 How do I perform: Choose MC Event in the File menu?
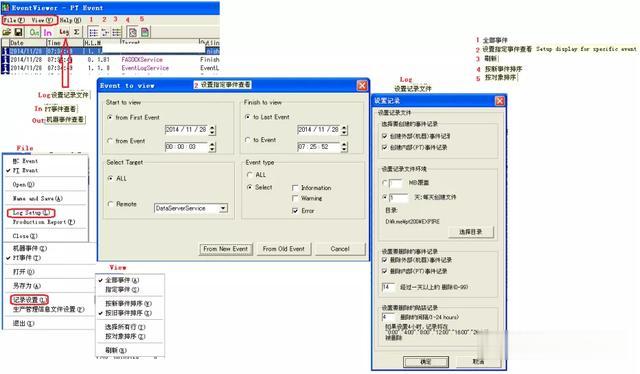point(25,161)
